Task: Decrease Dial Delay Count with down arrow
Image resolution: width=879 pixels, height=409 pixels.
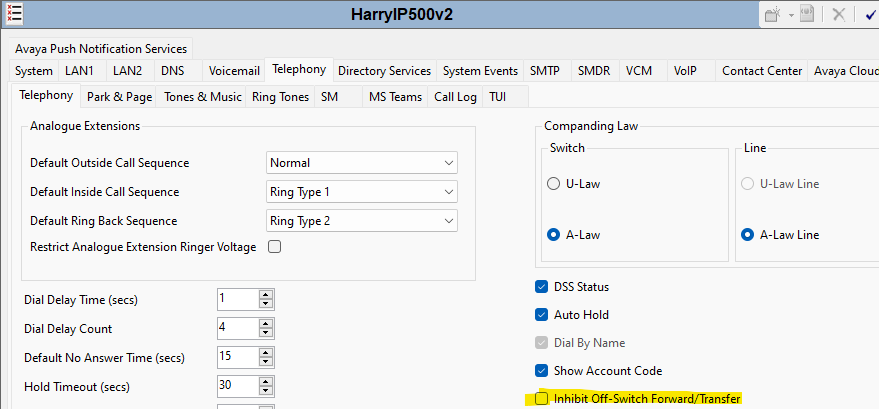Action: [266, 333]
